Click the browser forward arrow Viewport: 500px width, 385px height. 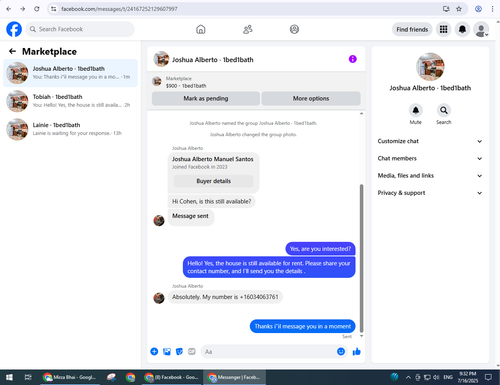pyautogui.click(x=23, y=9)
